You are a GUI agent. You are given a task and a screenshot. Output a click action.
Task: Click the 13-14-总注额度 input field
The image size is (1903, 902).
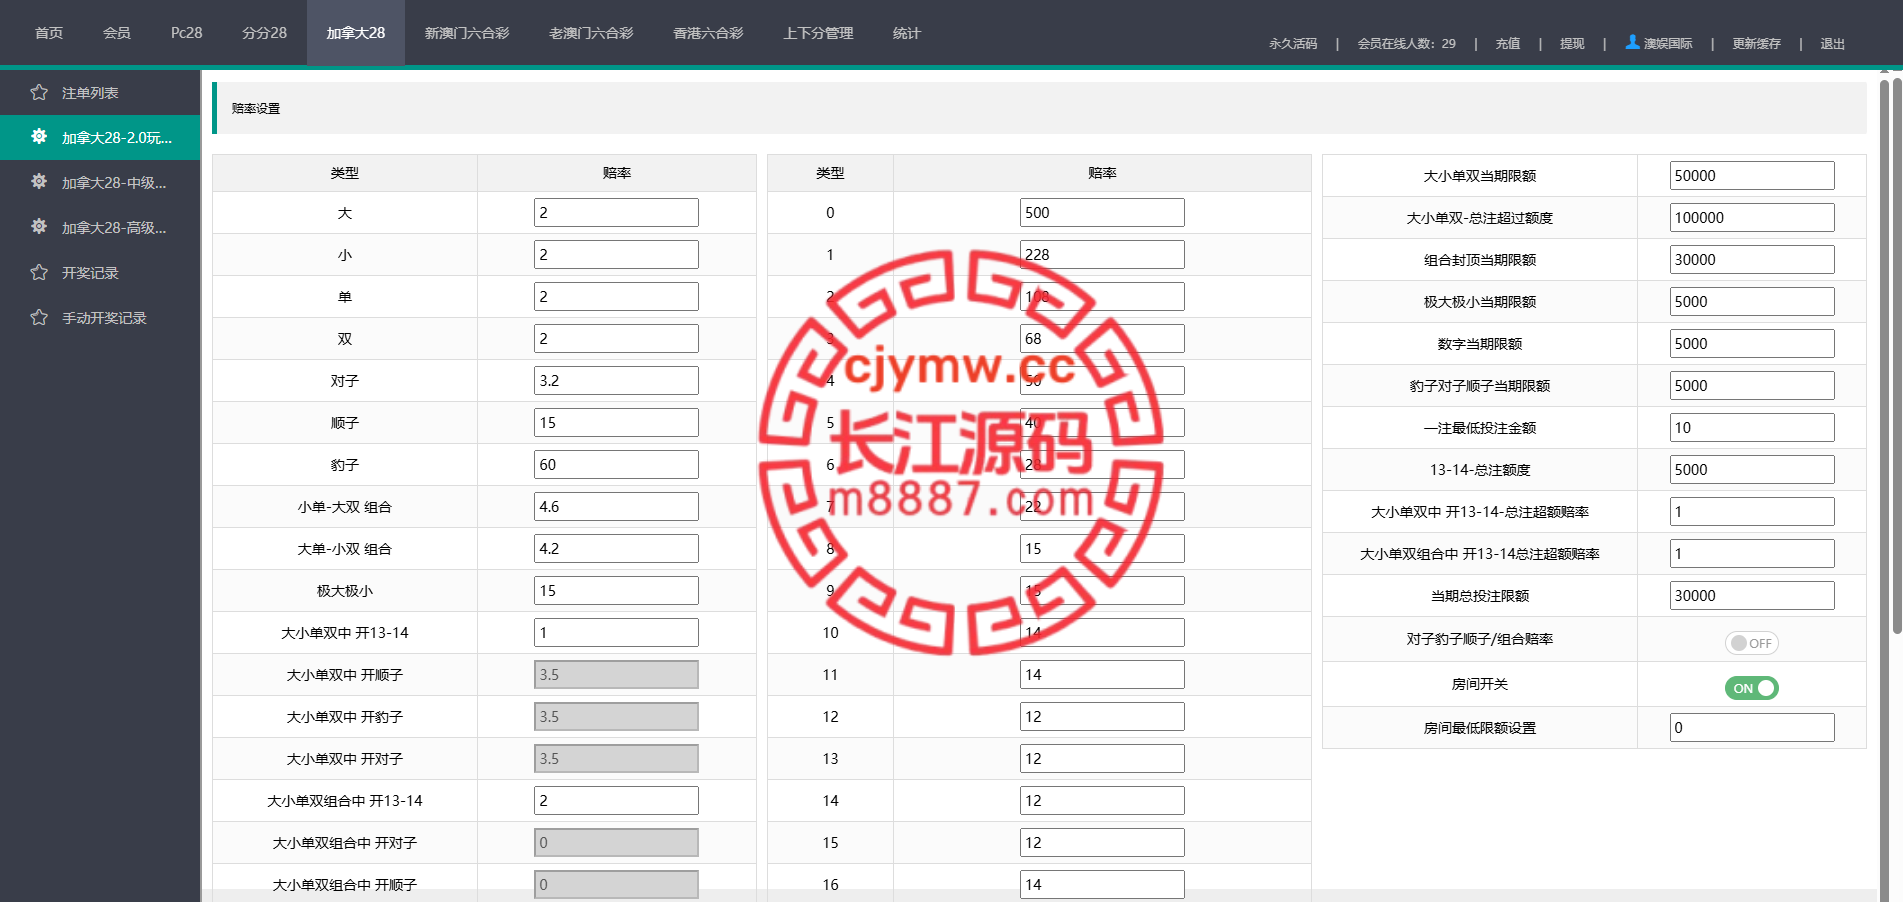pyautogui.click(x=1752, y=469)
